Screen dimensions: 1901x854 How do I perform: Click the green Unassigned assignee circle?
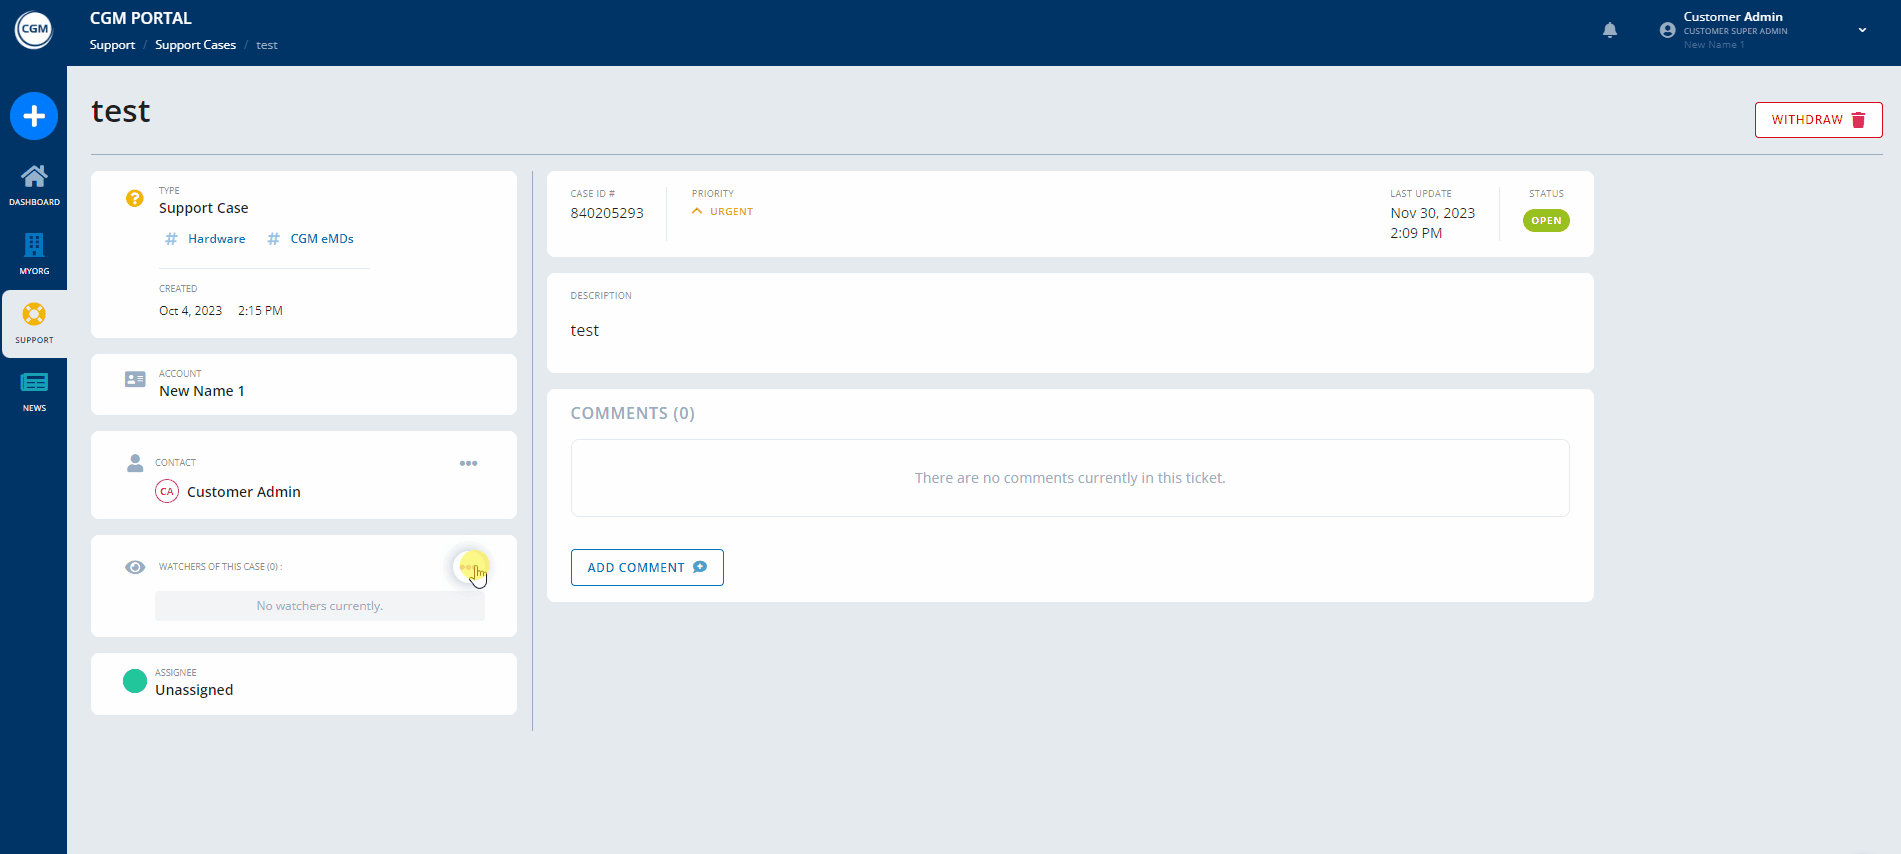tap(135, 682)
